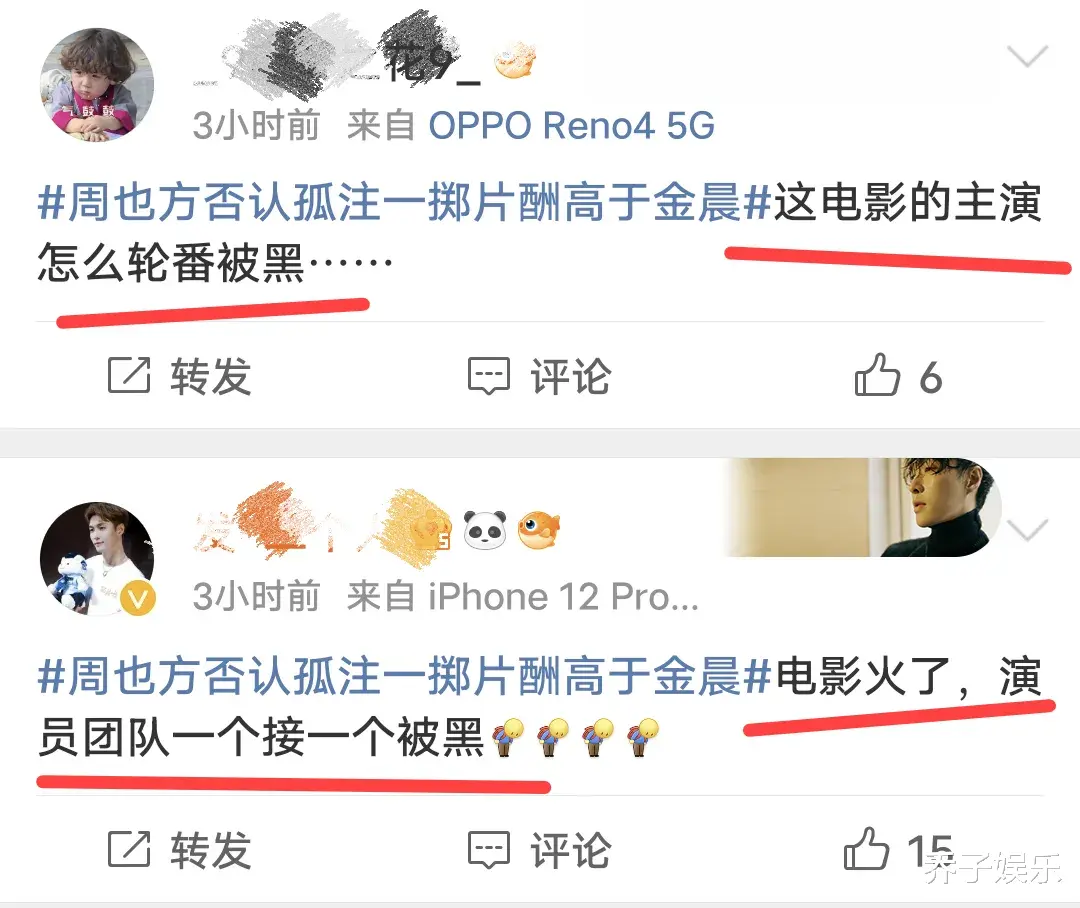
Task: Tap the repost icon on first post
Action: 129,375
